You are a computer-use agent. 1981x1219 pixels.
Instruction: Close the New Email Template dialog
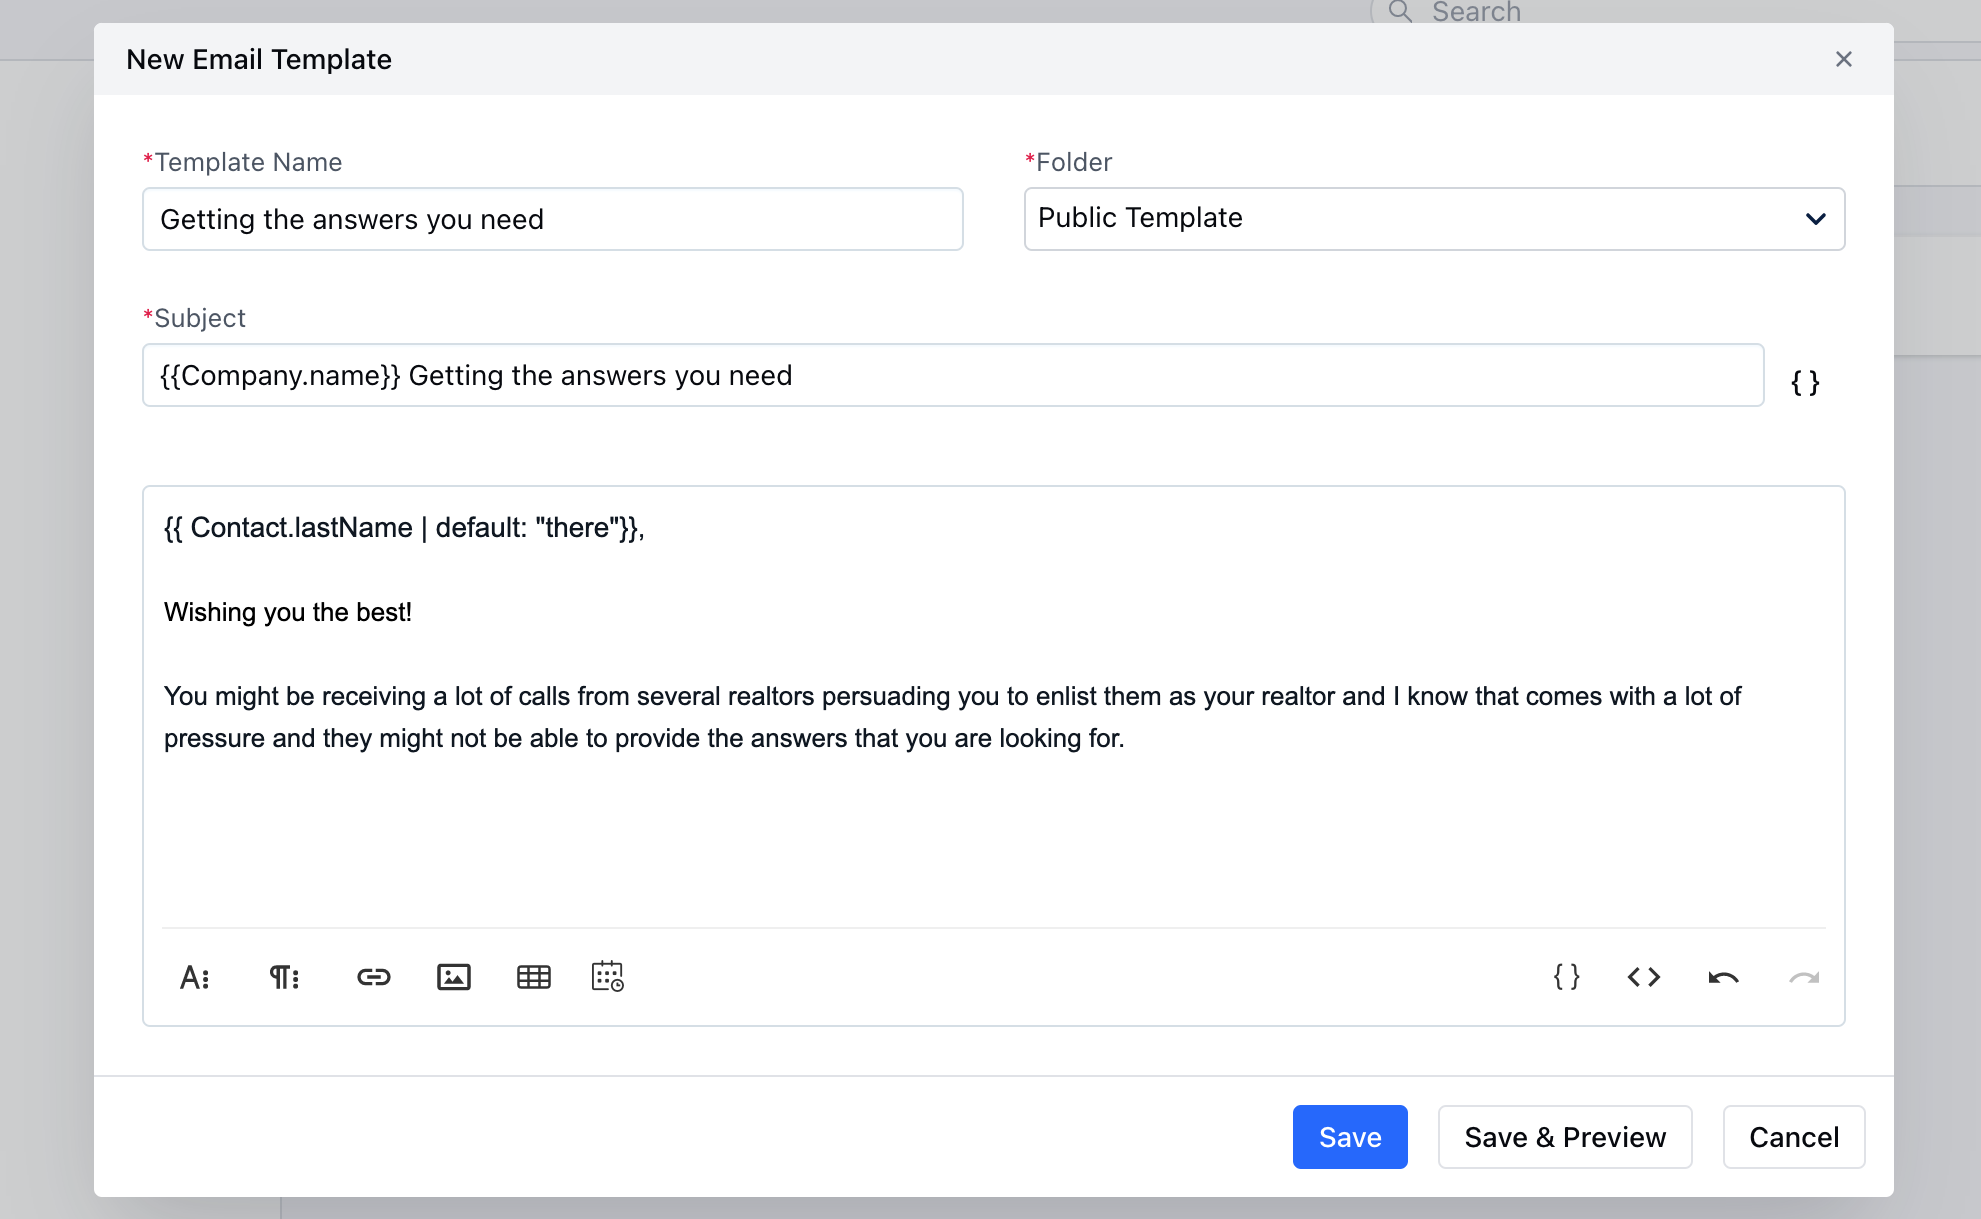(1844, 59)
